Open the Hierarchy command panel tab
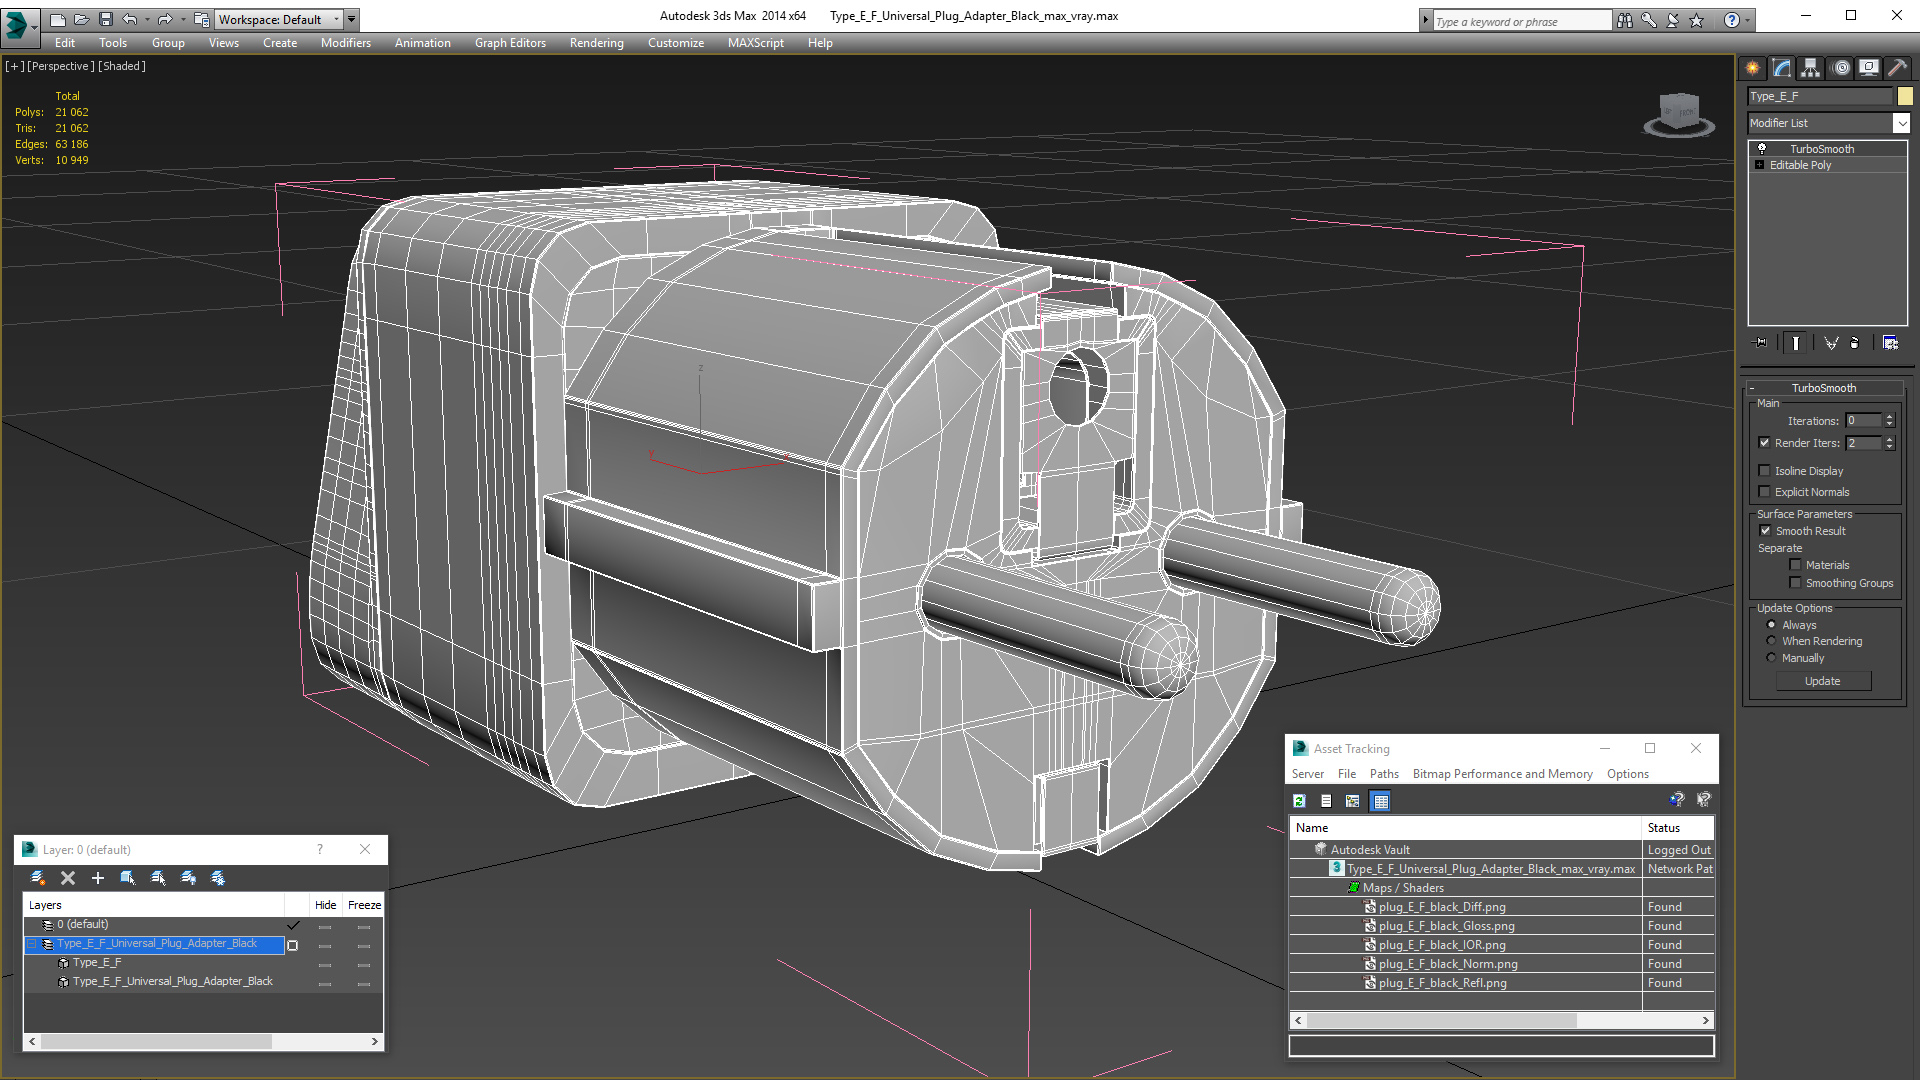 pos(1811,68)
